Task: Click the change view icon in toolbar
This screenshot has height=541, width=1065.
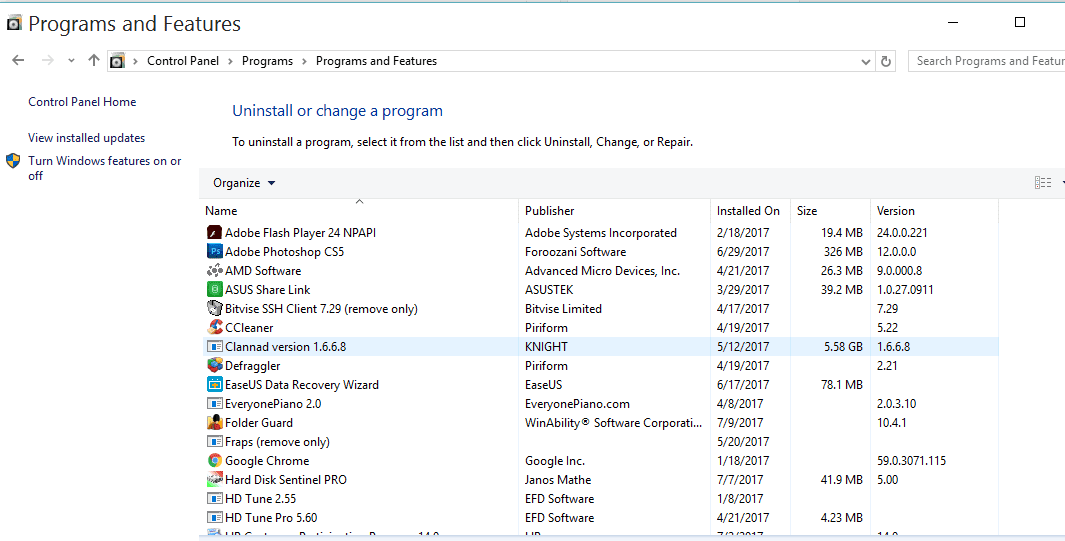Action: (x=1043, y=183)
